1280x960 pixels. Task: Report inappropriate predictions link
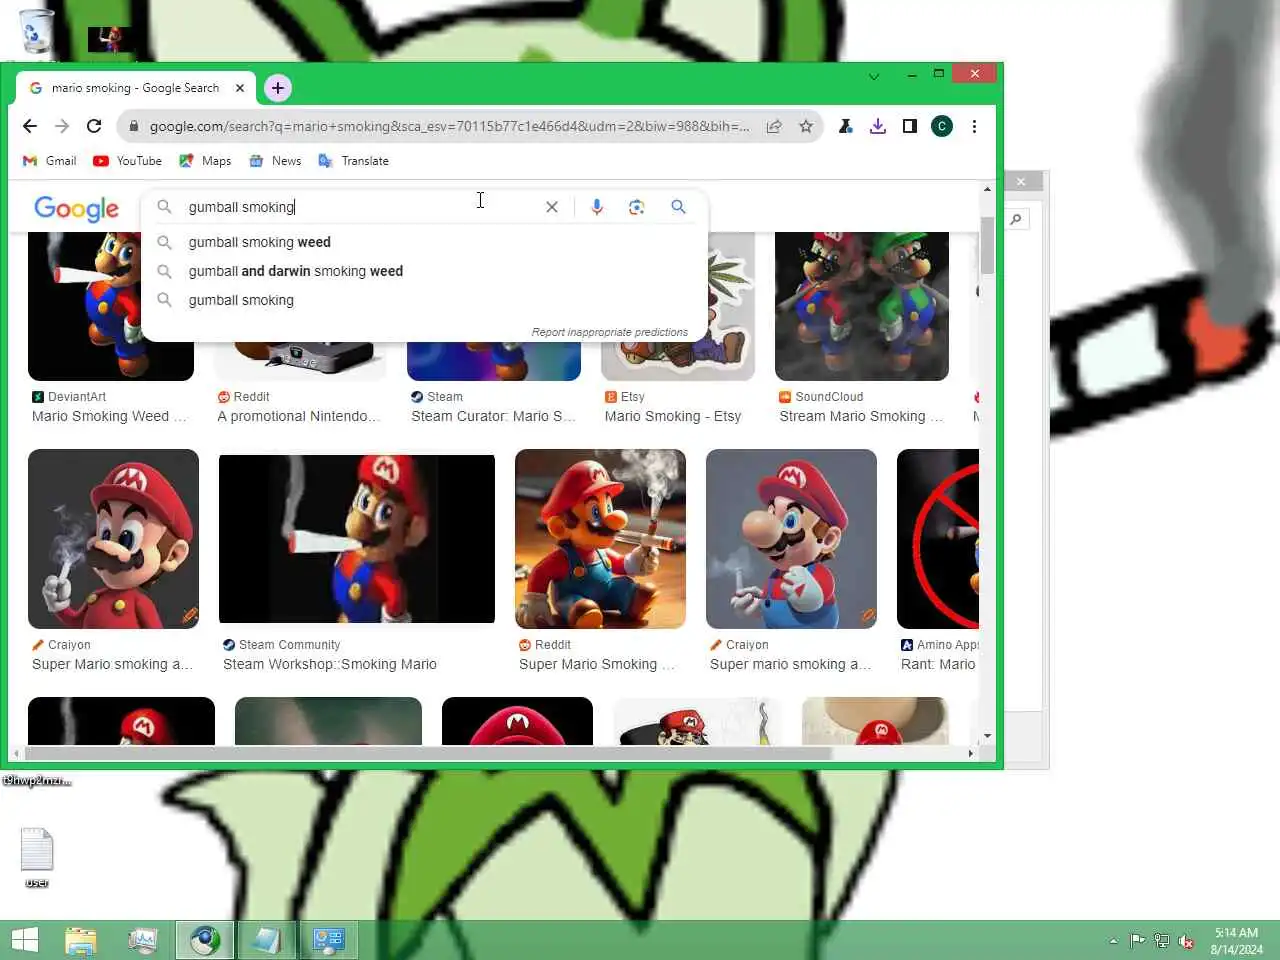pyautogui.click(x=610, y=332)
